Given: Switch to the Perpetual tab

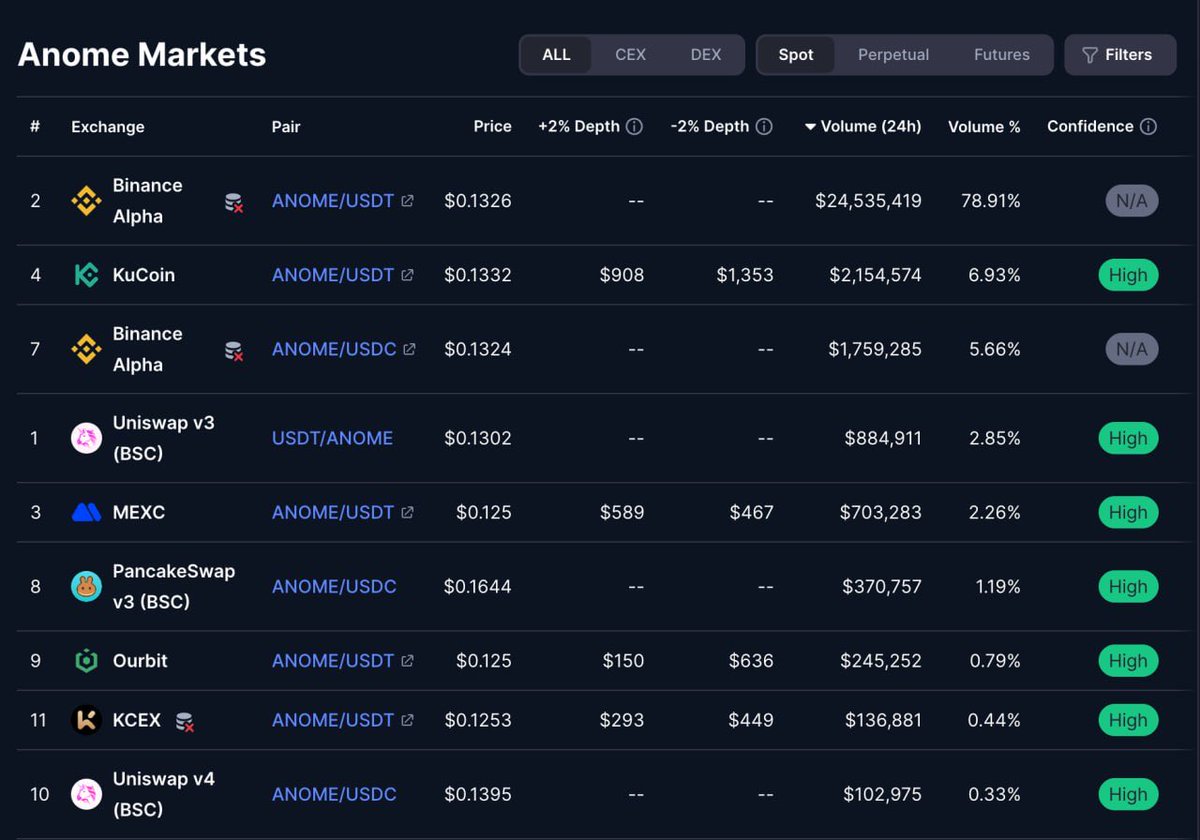Looking at the screenshot, I should 893,55.
